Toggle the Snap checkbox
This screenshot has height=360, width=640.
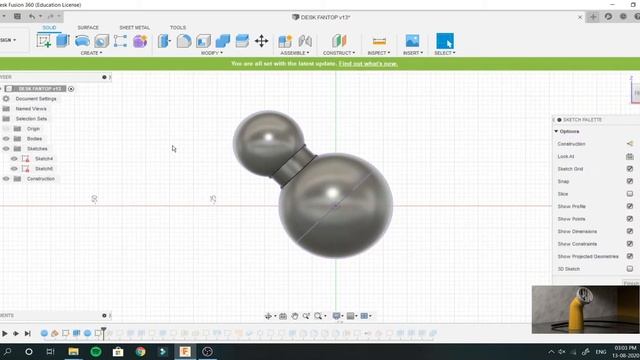(629, 181)
